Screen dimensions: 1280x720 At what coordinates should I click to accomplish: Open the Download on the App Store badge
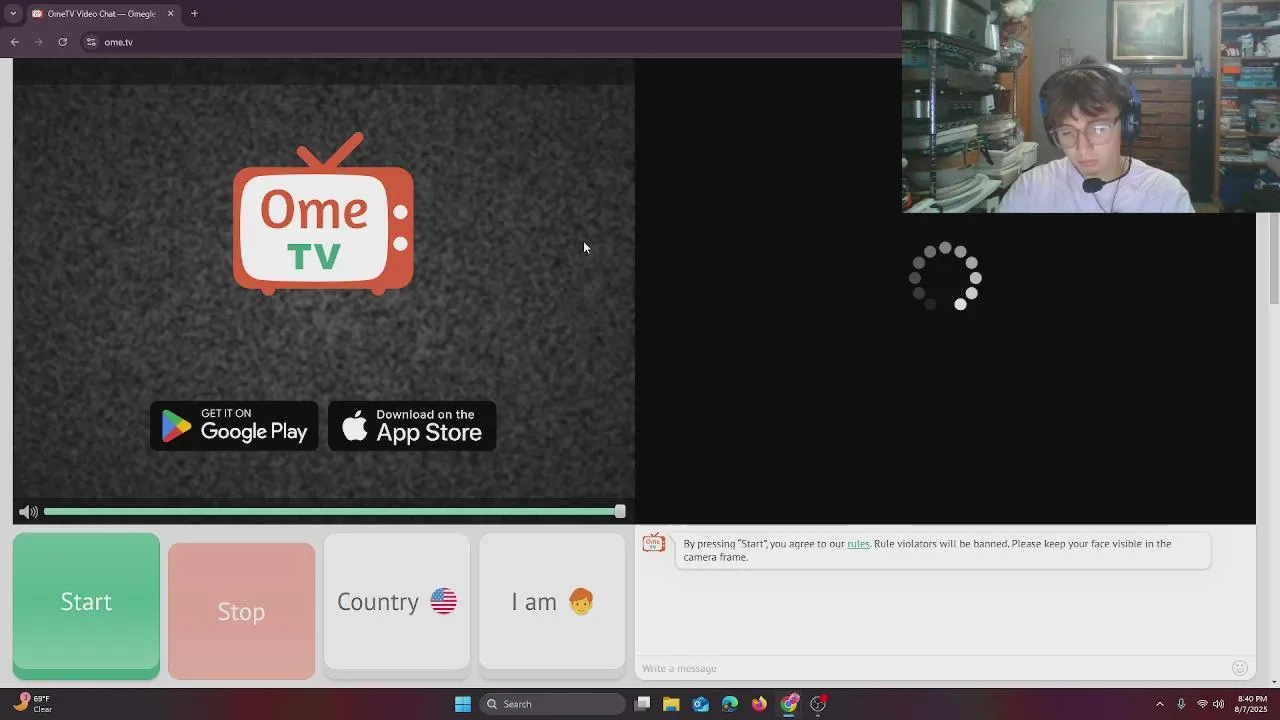[412, 426]
